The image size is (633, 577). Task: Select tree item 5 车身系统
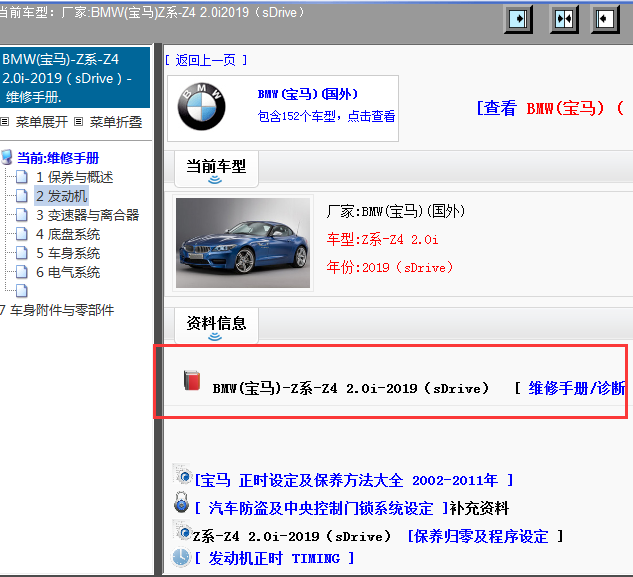pyautogui.click(x=68, y=253)
